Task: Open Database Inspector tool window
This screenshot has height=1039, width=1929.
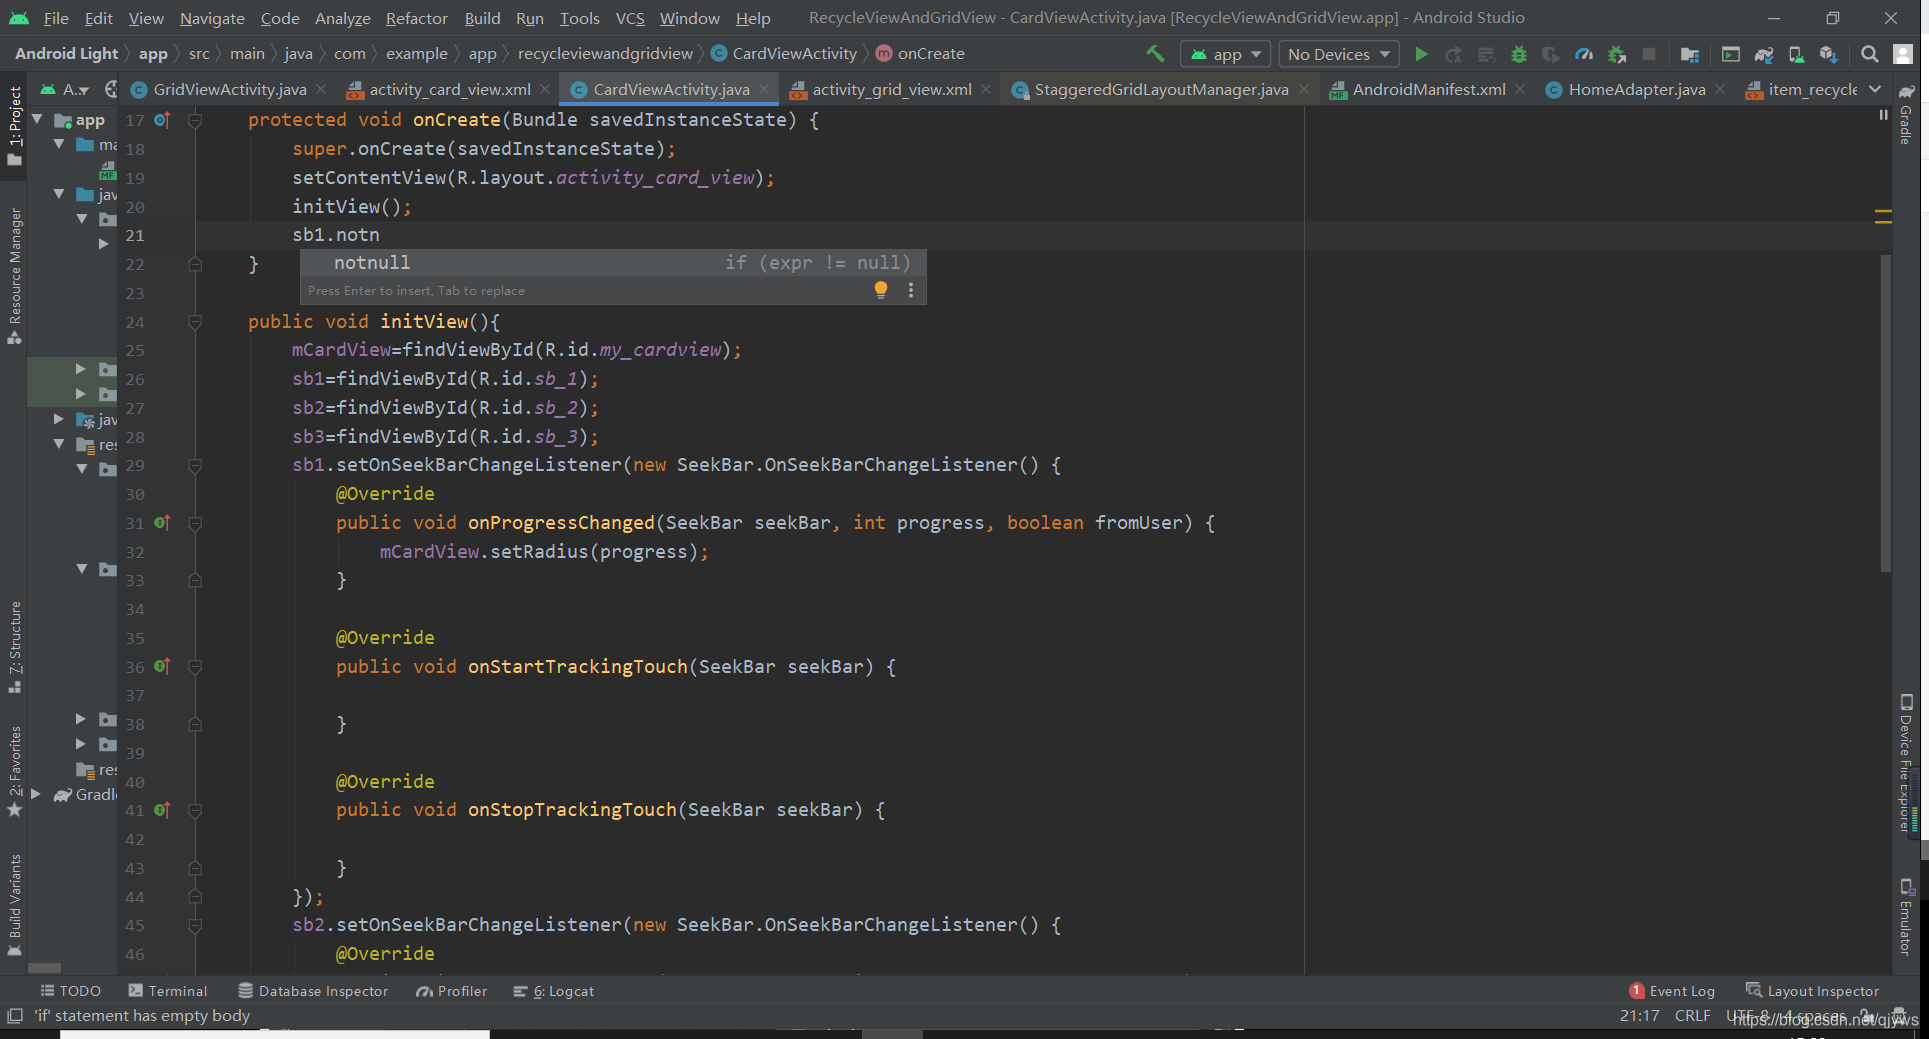Action: [x=313, y=991]
